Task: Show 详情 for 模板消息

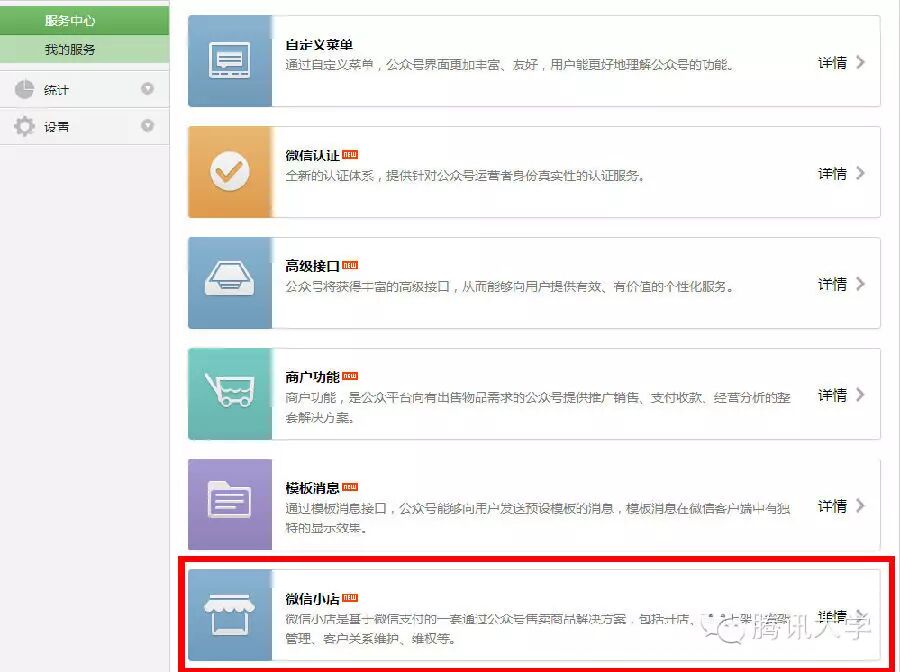Action: [x=832, y=506]
